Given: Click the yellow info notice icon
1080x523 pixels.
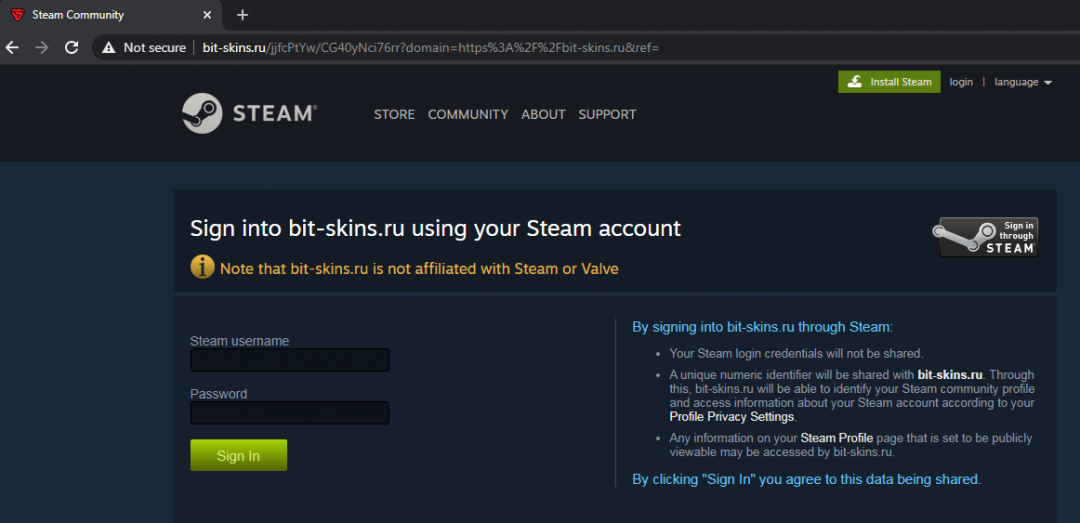Looking at the screenshot, I should 202,267.
